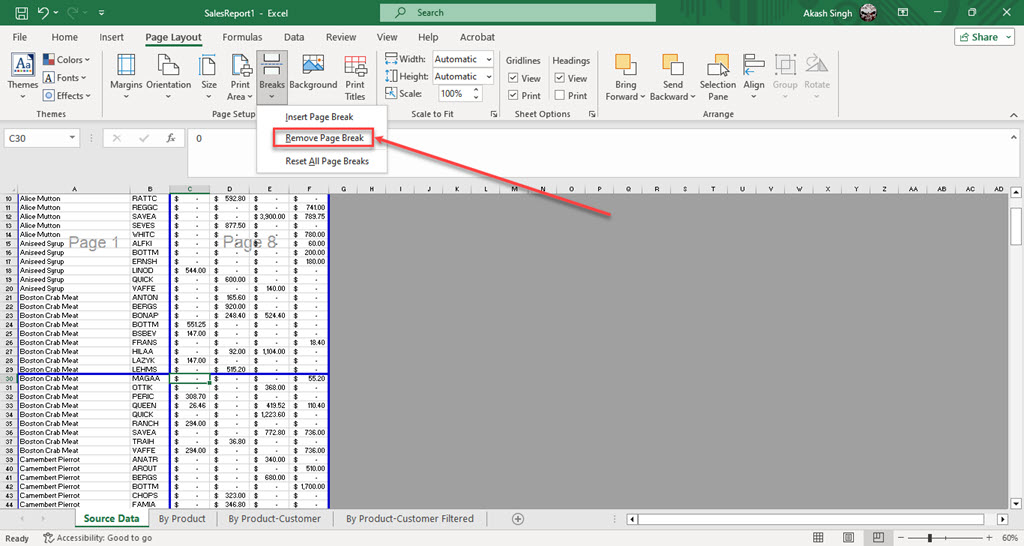Click zoom slider handle in status bar
The height and width of the screenshot is (546, 1024).
(x=929, y=538)
